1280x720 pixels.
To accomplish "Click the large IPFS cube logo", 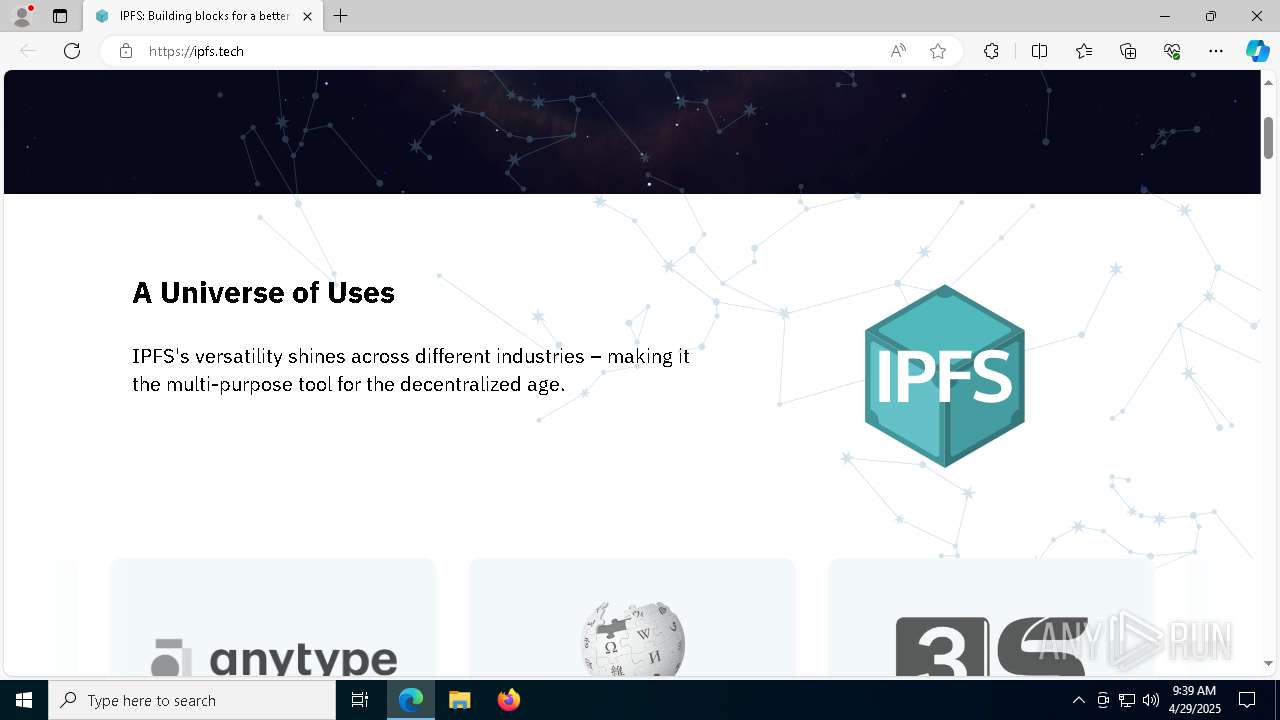I will point(945,376).
